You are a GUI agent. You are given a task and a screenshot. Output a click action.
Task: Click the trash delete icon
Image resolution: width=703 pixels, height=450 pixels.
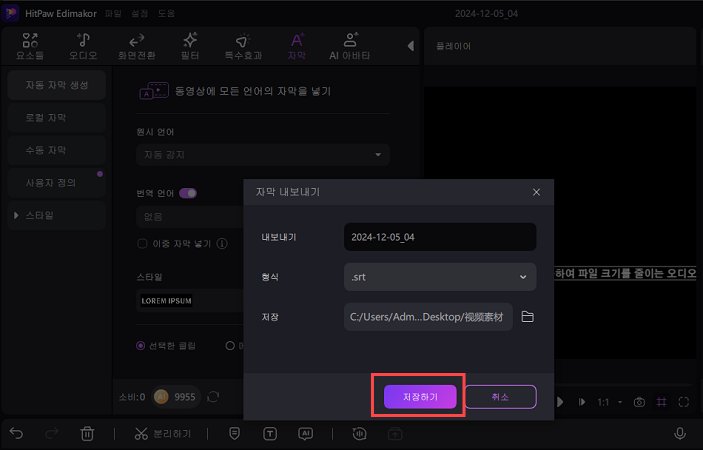87,433
